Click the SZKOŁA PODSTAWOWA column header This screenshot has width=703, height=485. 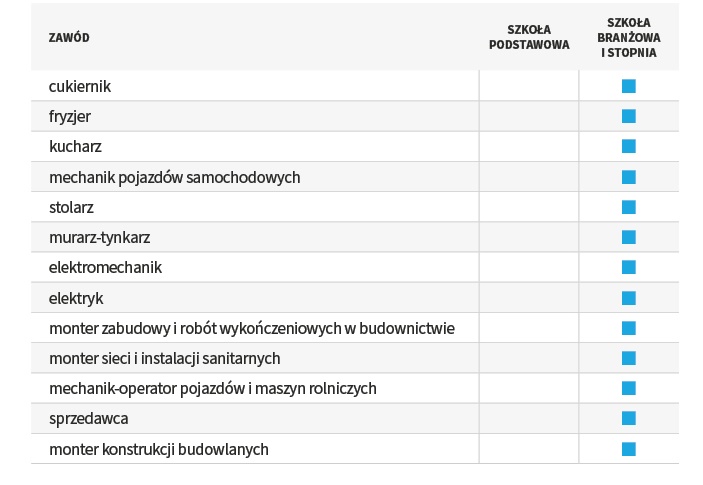pos(529,37)
